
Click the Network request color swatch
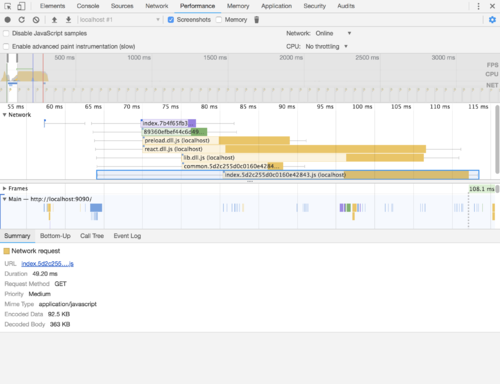pyautogui.click(x=6, y=251)
